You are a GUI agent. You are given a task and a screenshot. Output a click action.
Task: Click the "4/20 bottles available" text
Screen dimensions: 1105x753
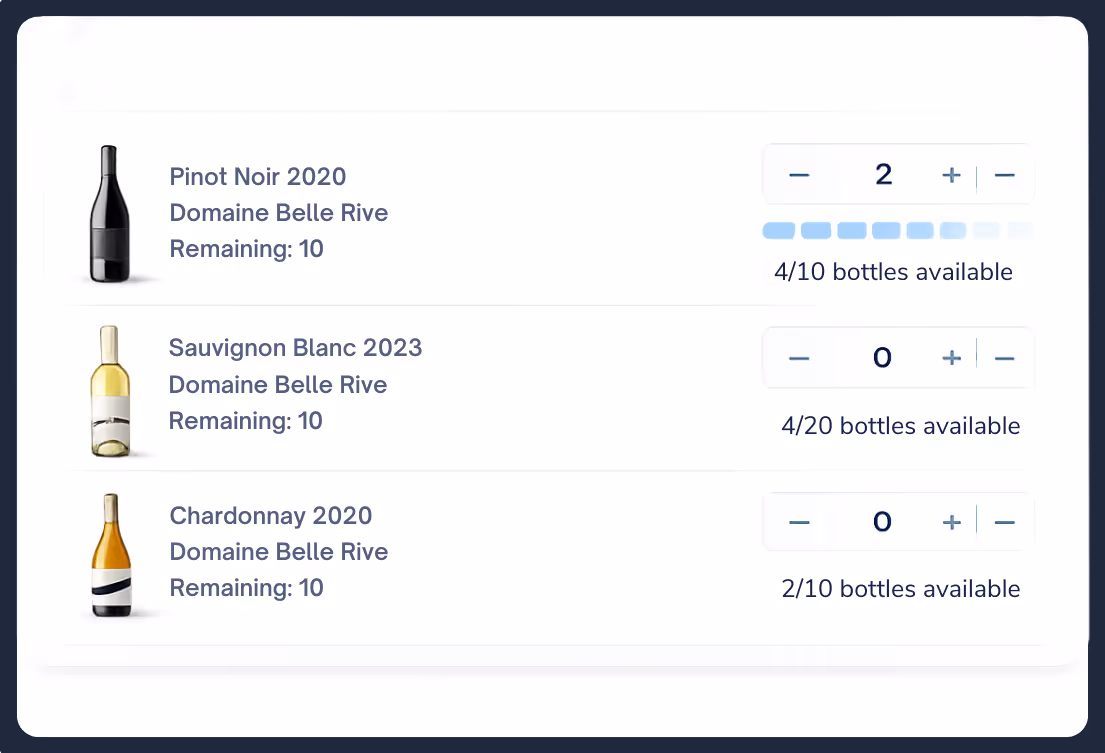[900, 426]
